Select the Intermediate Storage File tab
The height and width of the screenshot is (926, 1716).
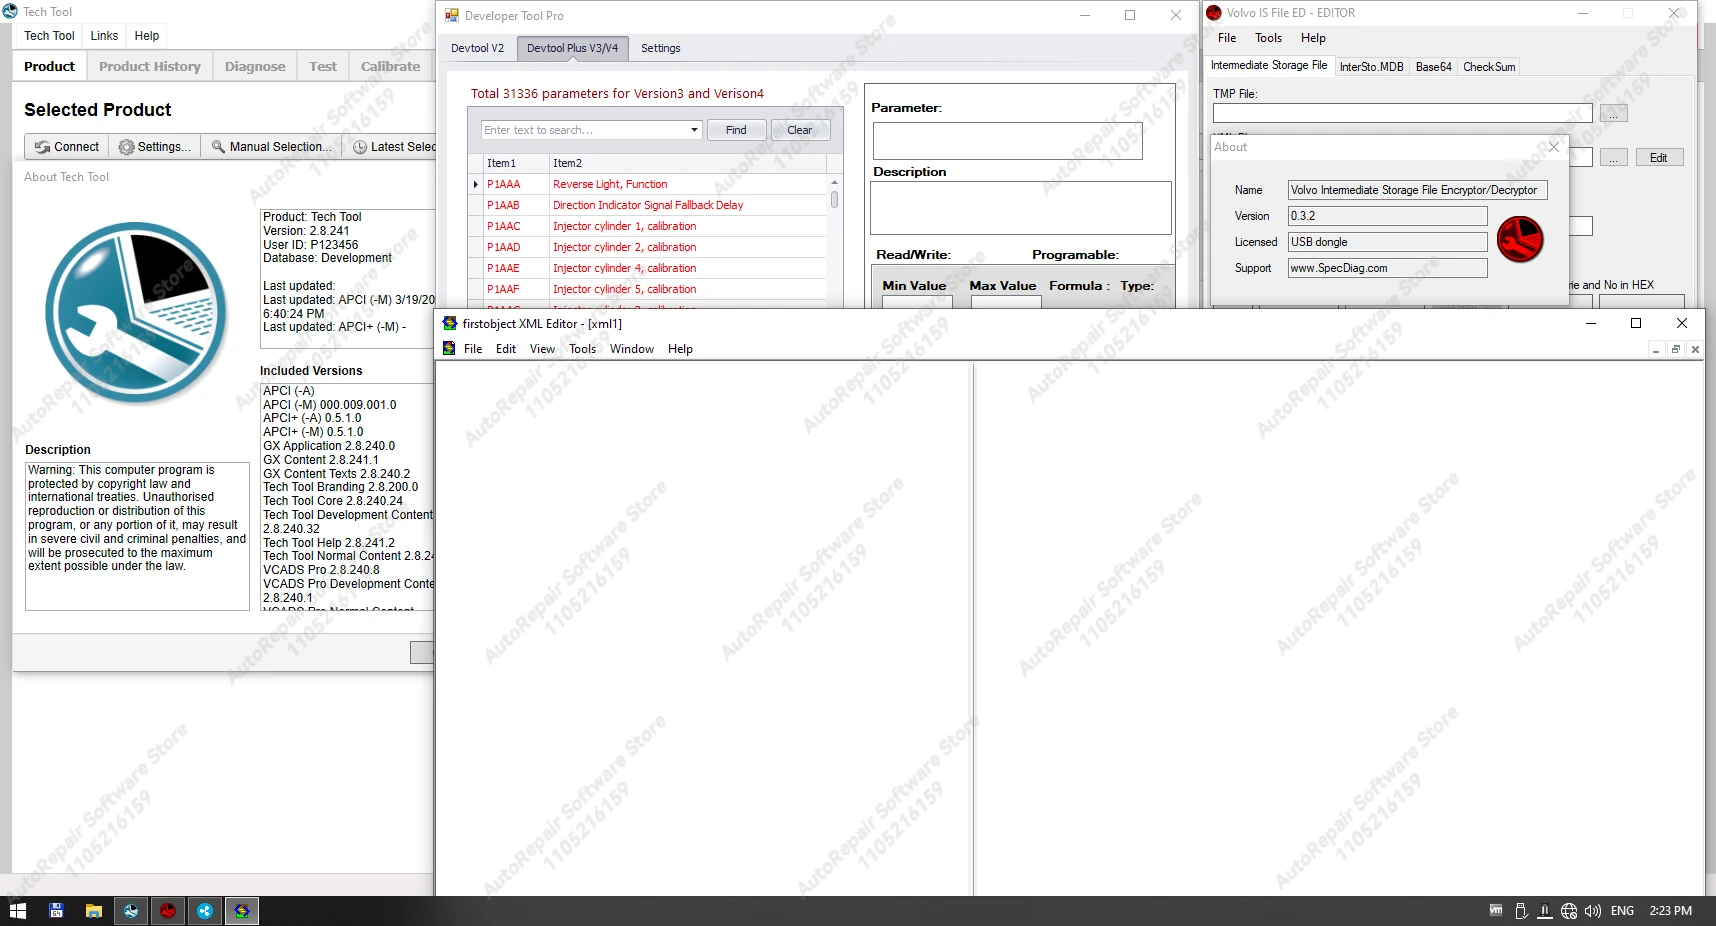(x=1269, y=66)
